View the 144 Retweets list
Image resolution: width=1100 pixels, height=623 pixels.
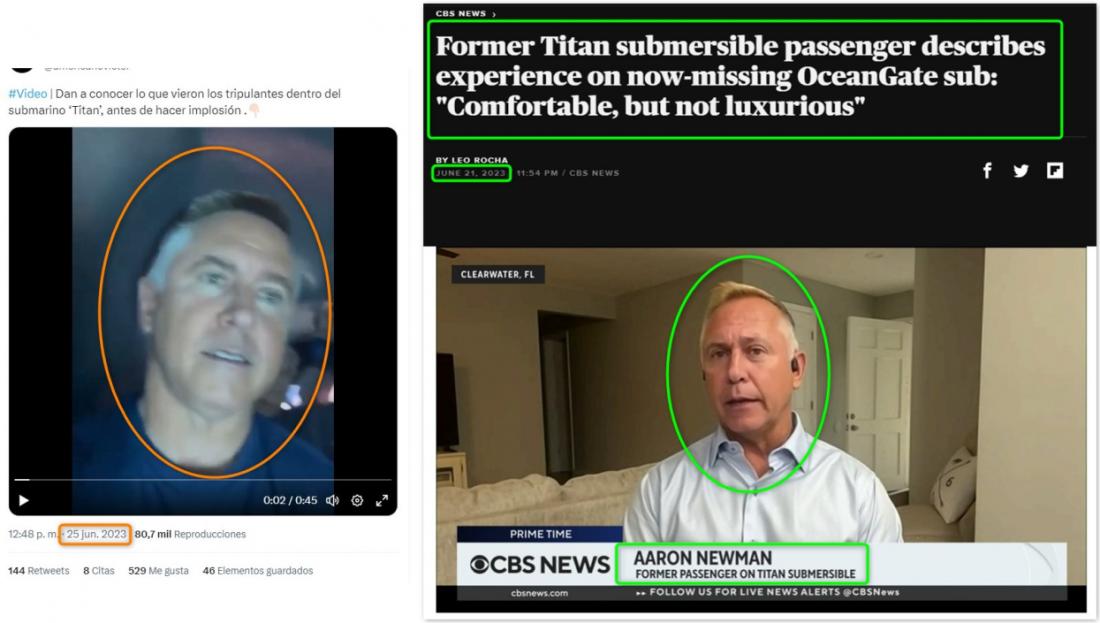click(x=39, y=570)
